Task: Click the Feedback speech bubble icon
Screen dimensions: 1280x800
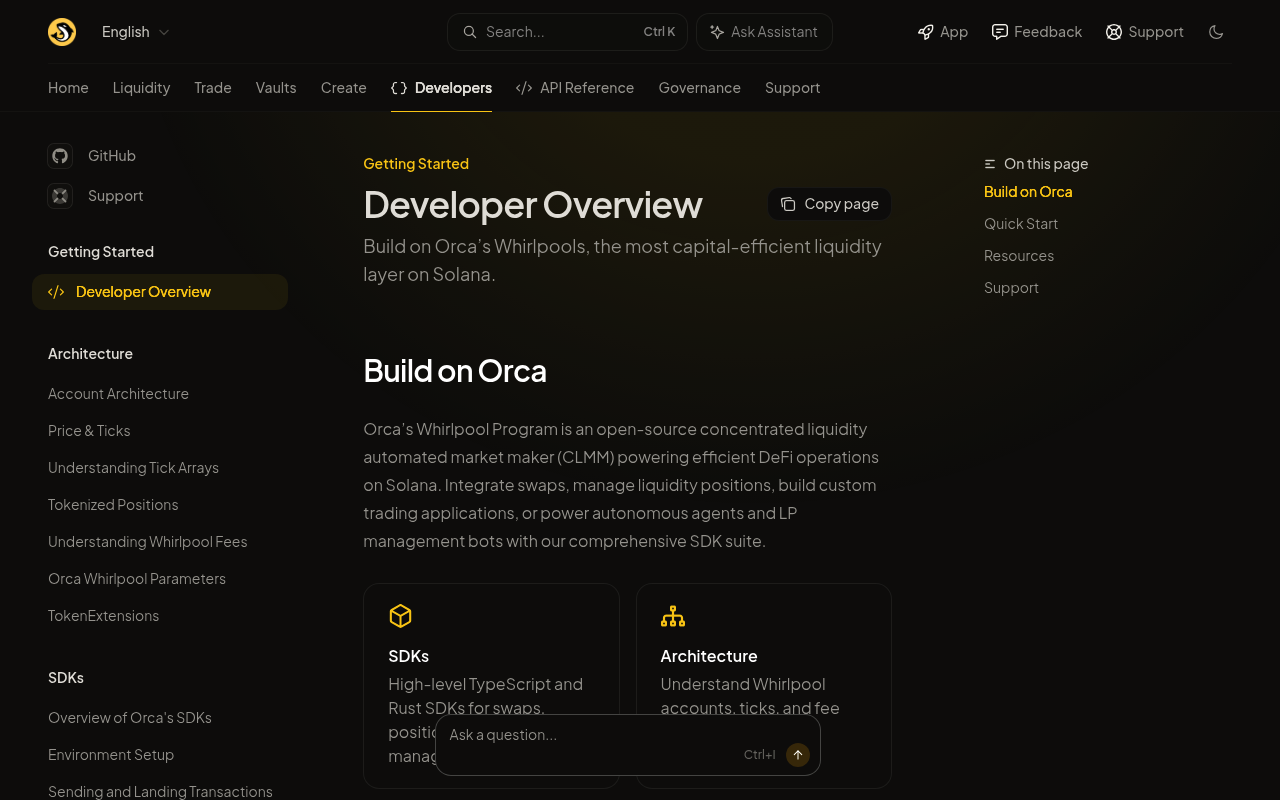Action: pos(1000,32)
